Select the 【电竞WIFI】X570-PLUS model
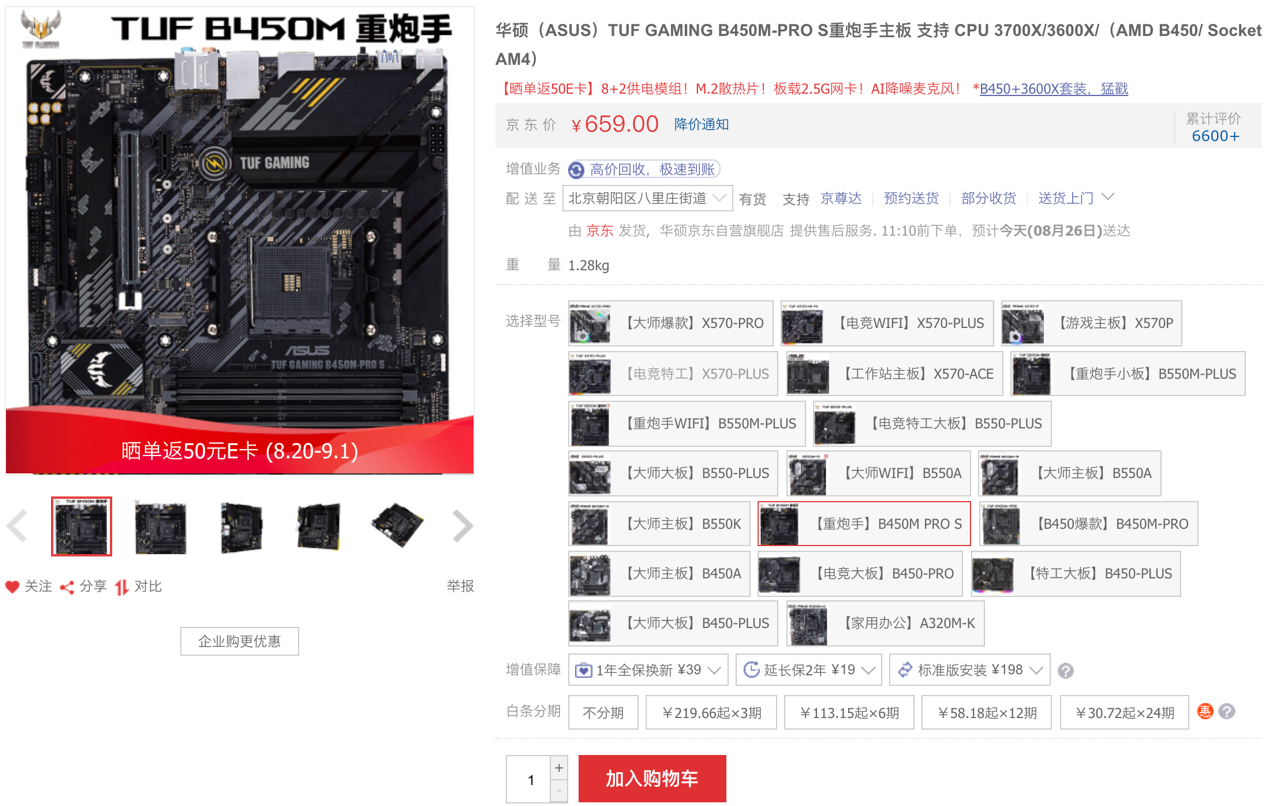 point(887,324)
